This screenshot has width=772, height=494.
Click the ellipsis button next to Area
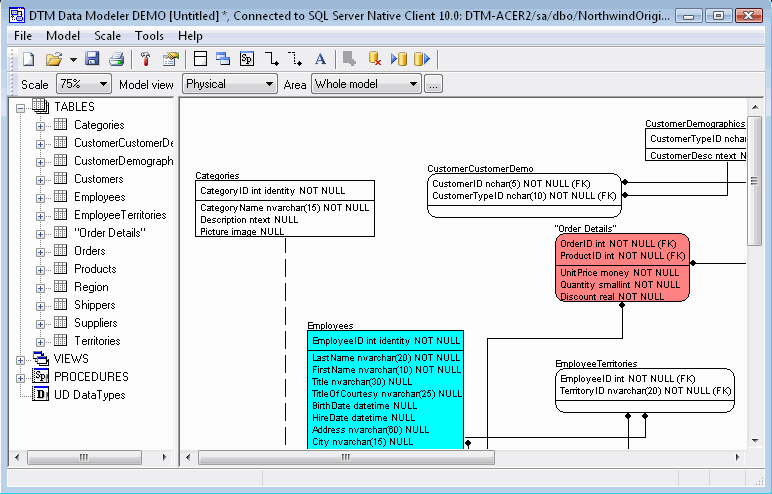(433, 84)
